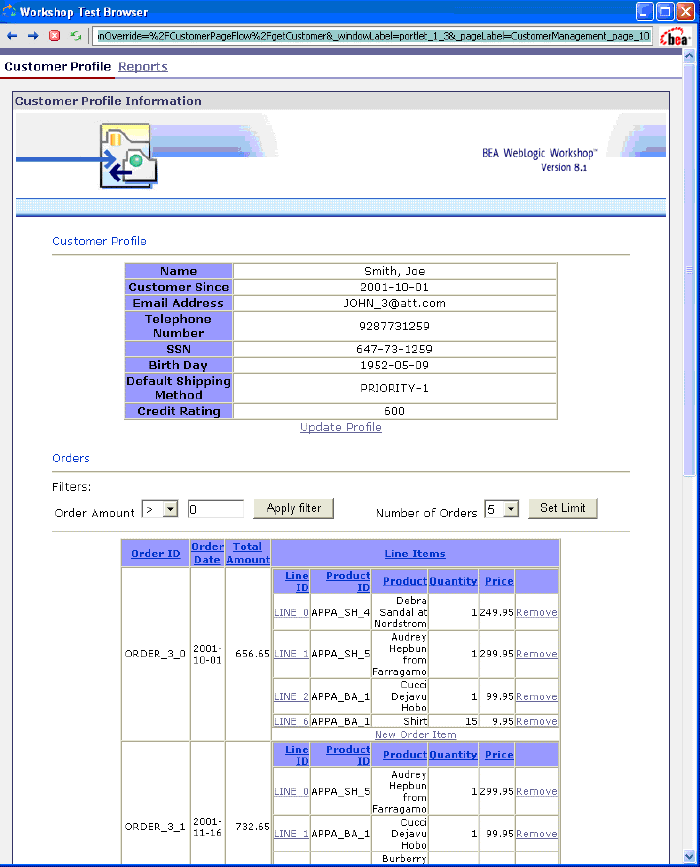Open LINE_2 of ORDER_3_0
This screenshot has width=700, height=867.
point(291,697)
